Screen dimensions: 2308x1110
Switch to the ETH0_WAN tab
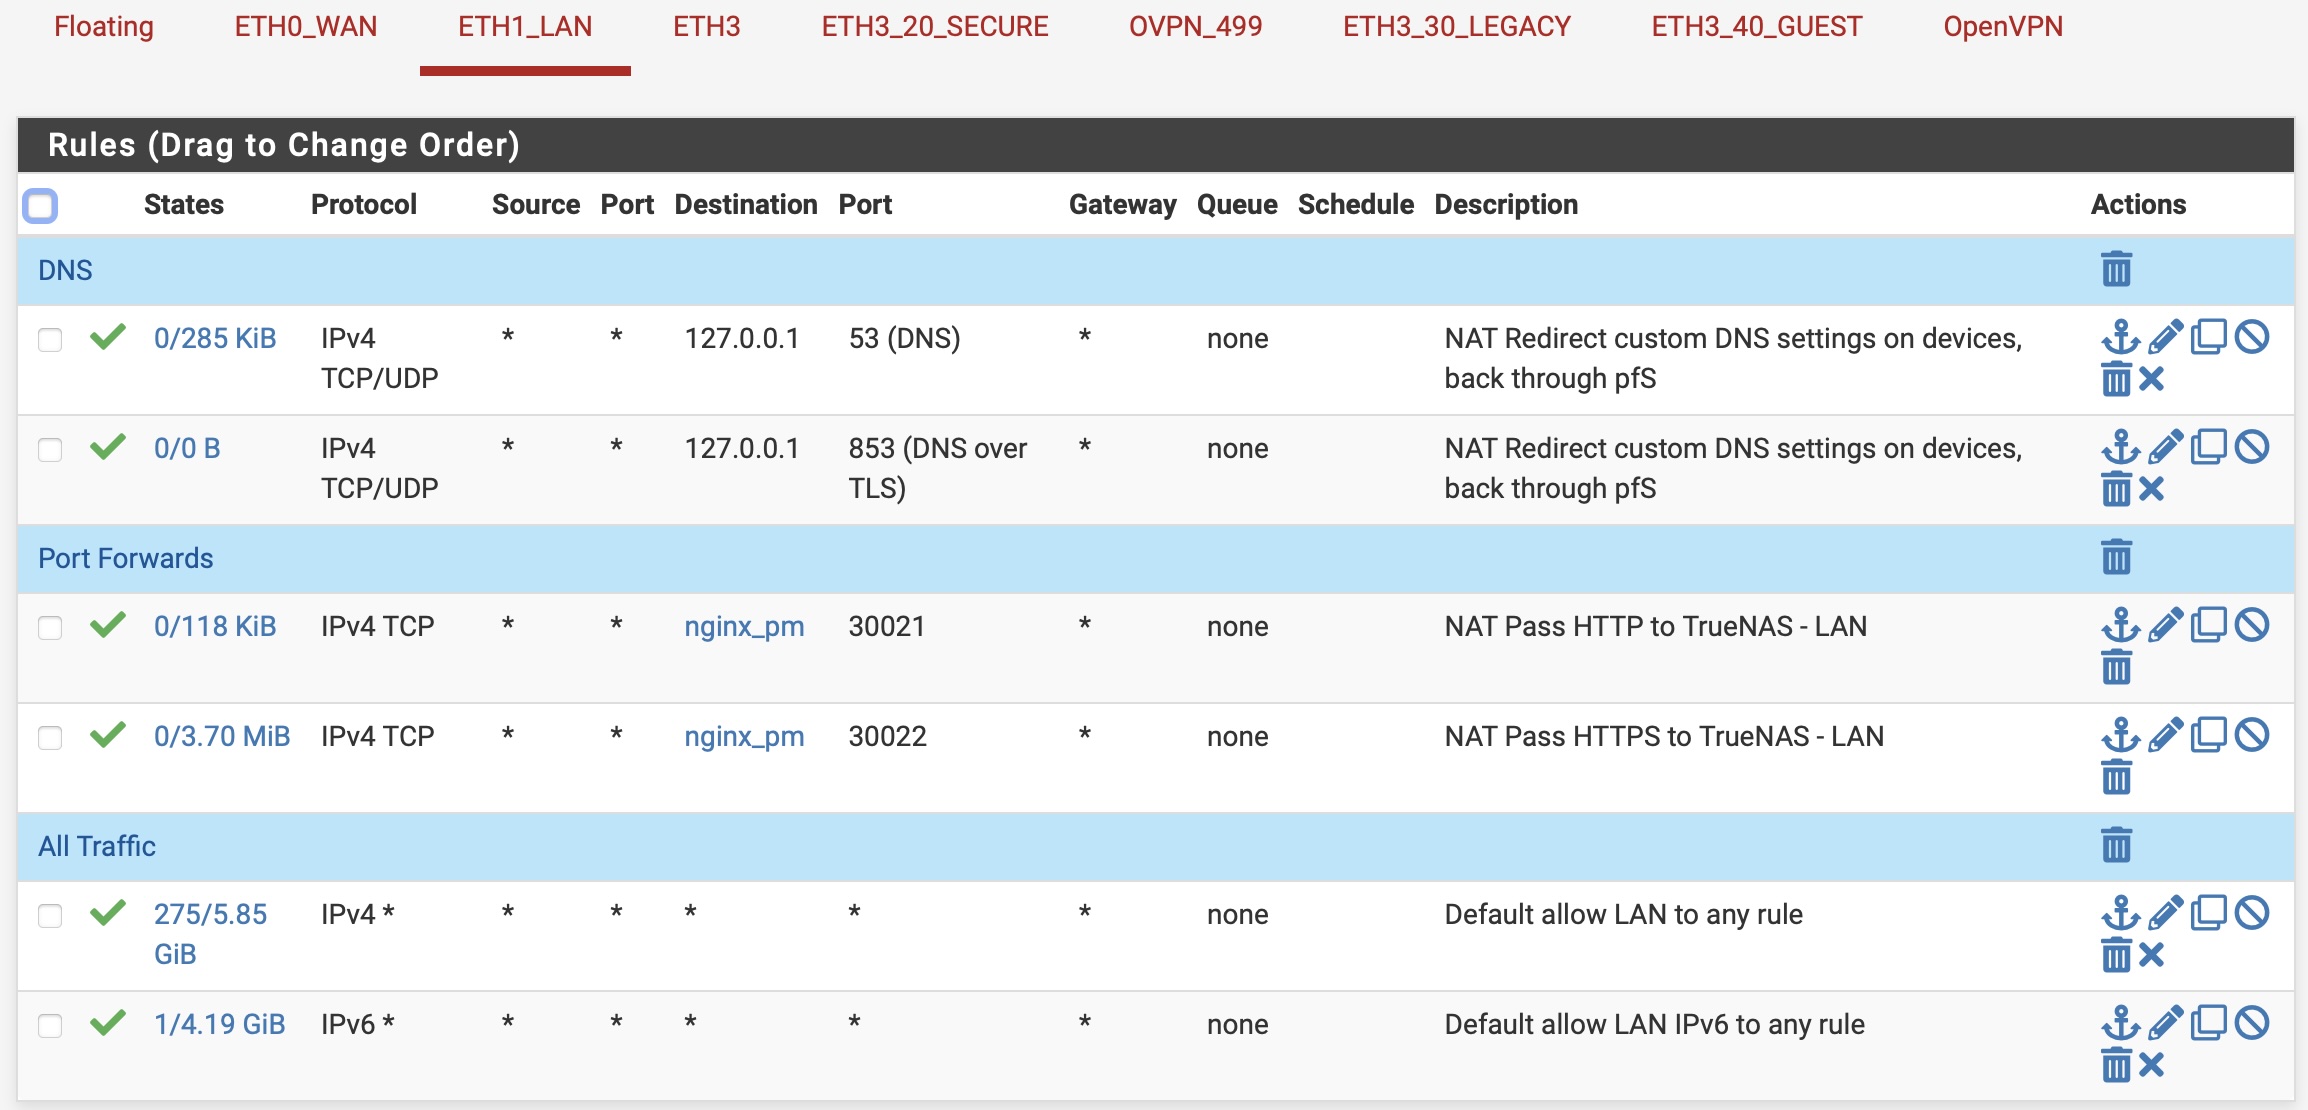click(x=306, y=27)
